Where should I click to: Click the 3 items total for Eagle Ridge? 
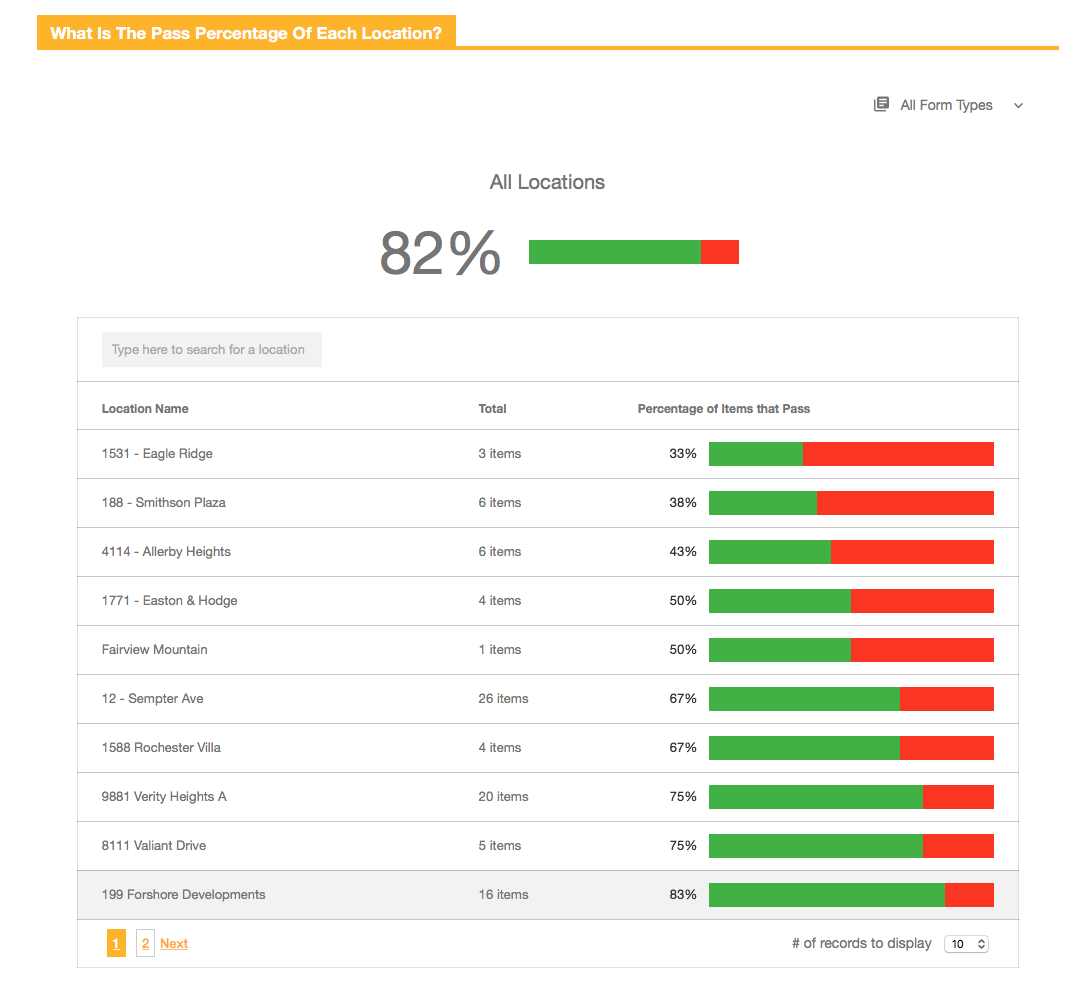(x=500, y=454)
